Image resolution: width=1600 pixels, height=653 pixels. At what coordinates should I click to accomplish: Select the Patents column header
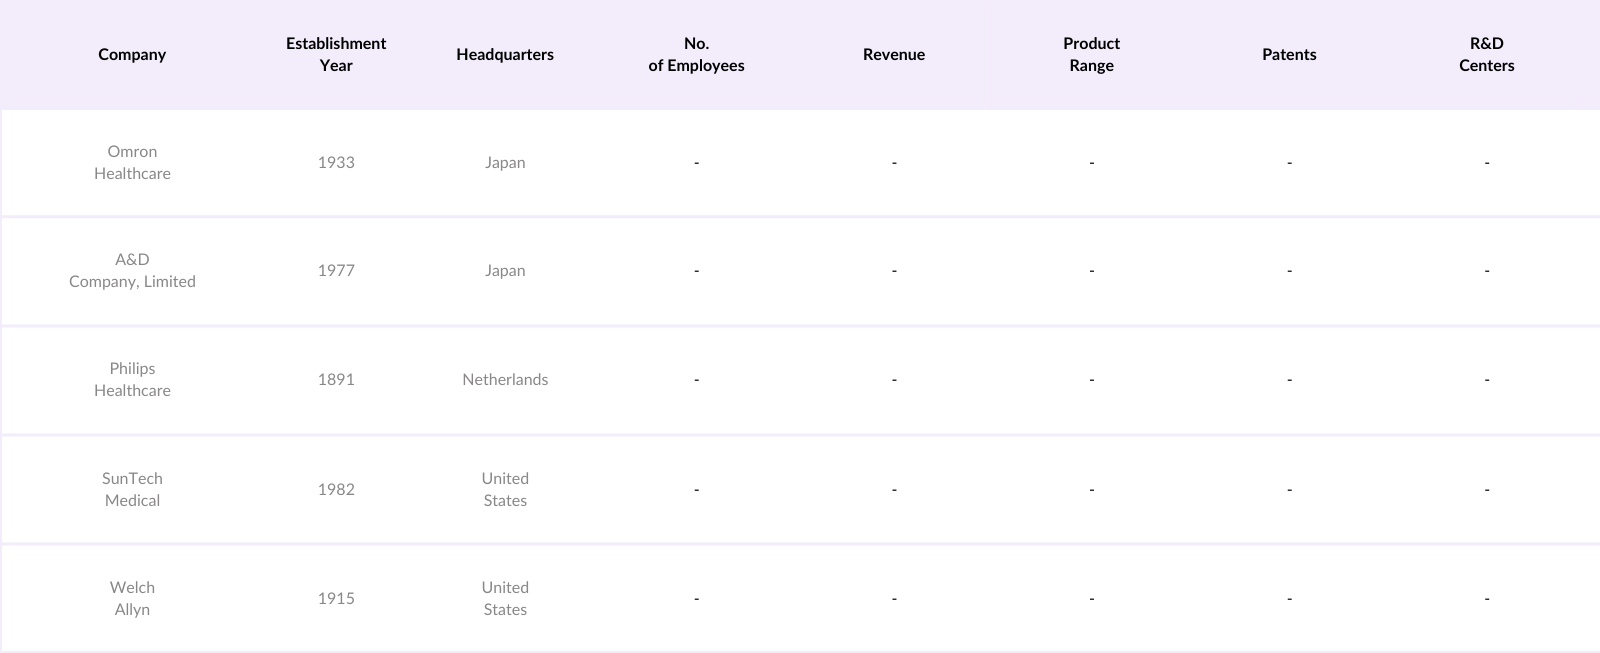[x=1289, y=55]
